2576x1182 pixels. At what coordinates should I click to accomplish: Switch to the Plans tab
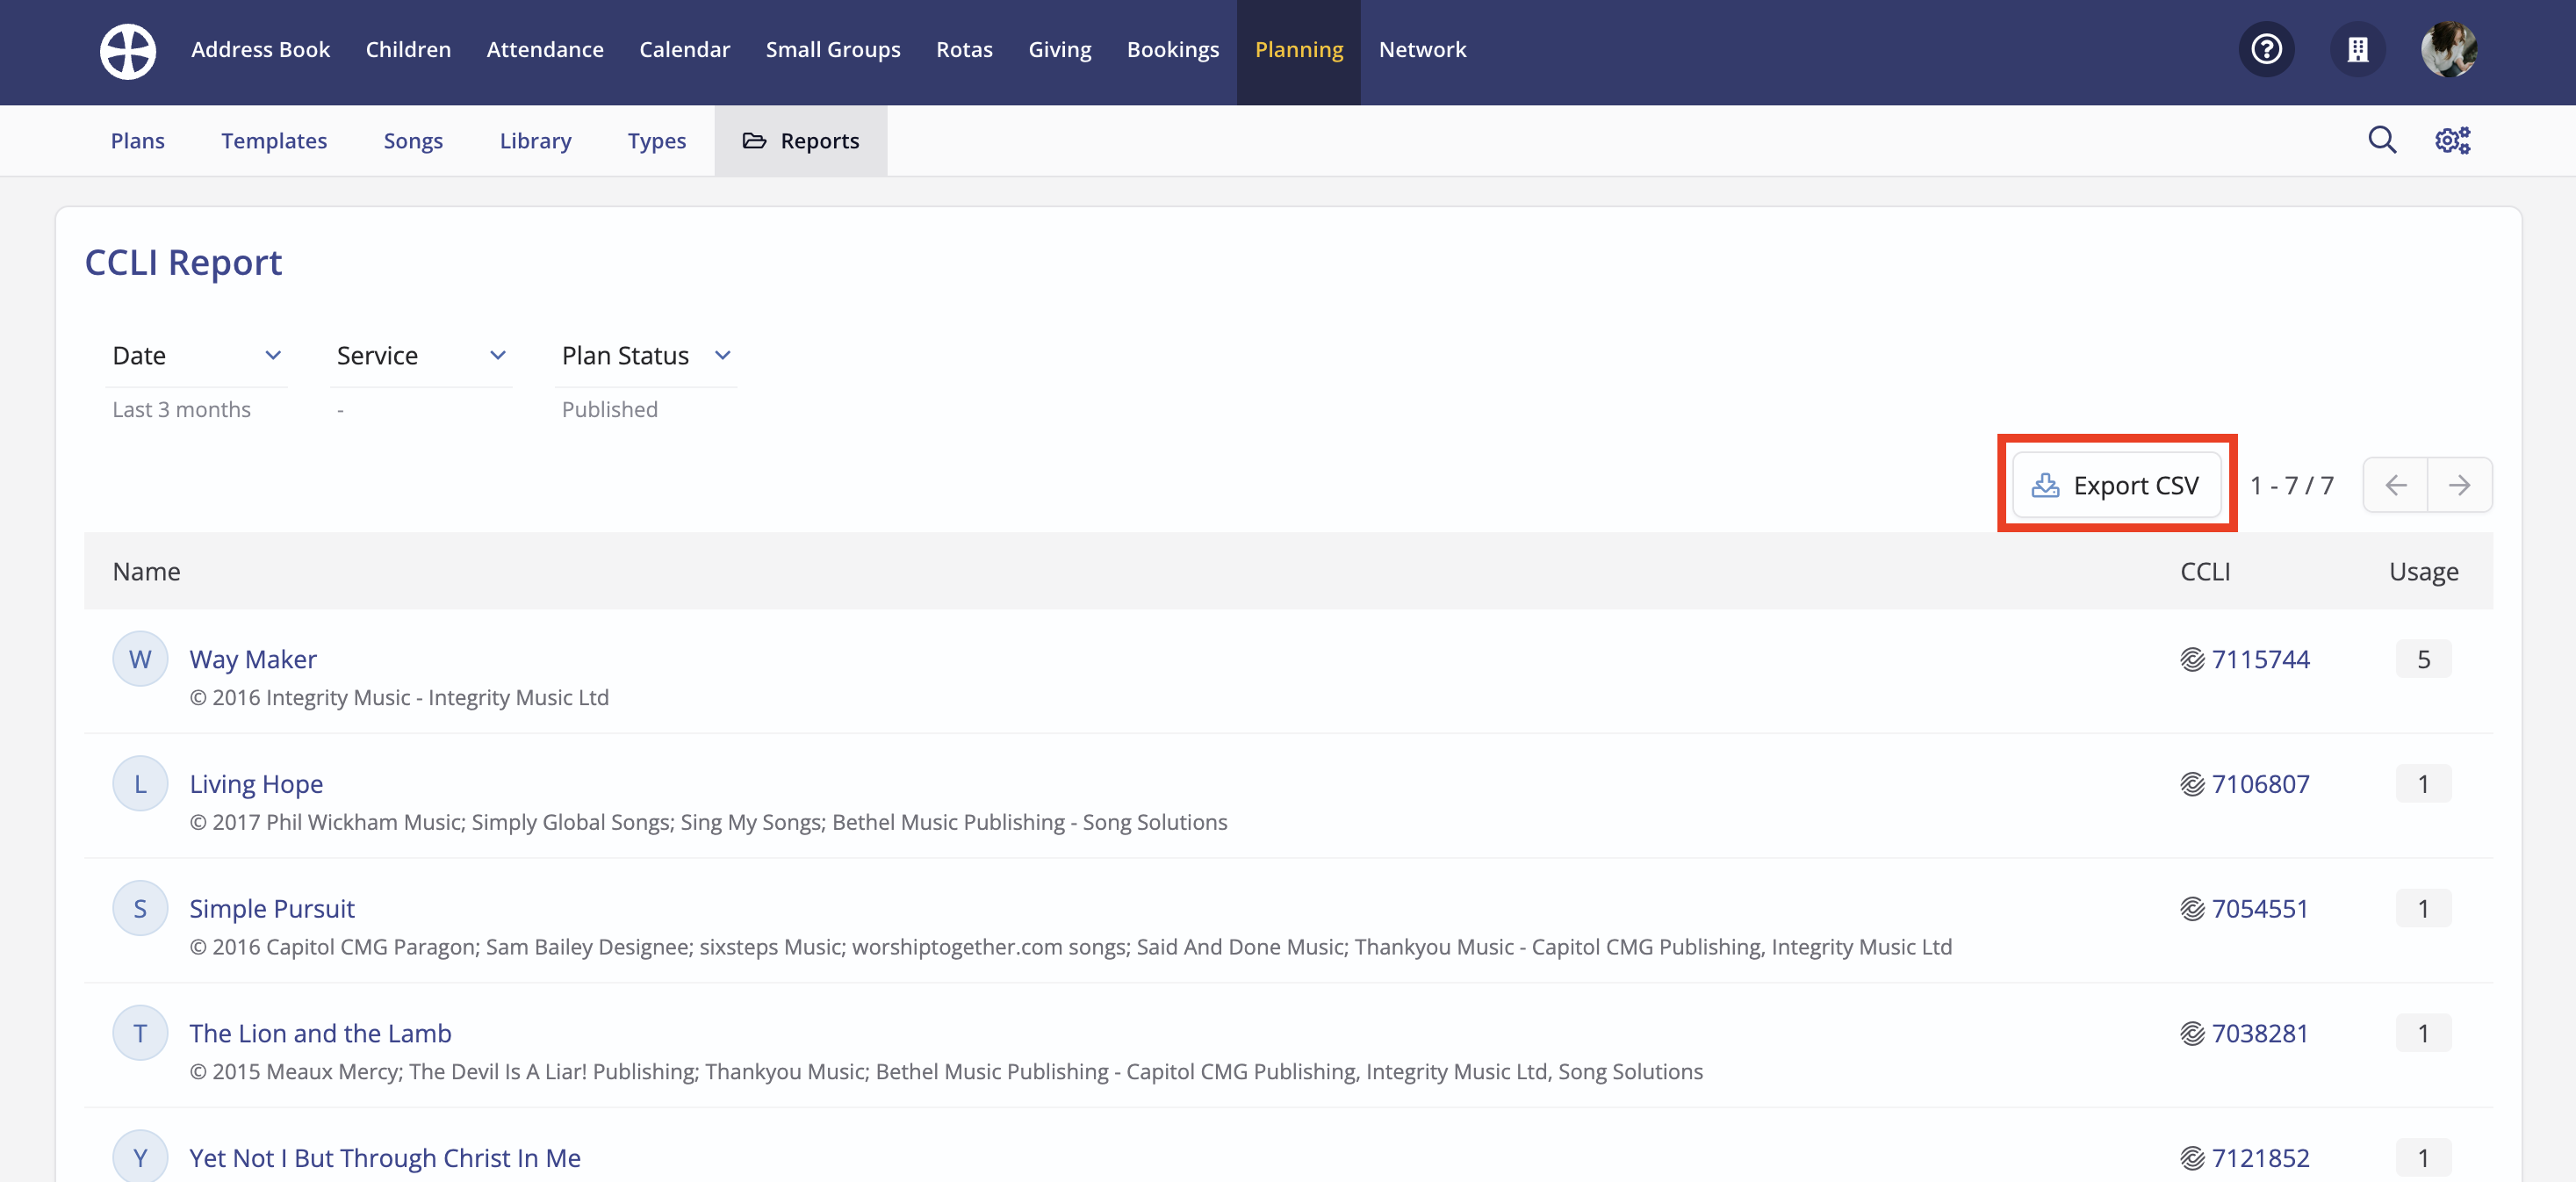(x=138, y=141)
